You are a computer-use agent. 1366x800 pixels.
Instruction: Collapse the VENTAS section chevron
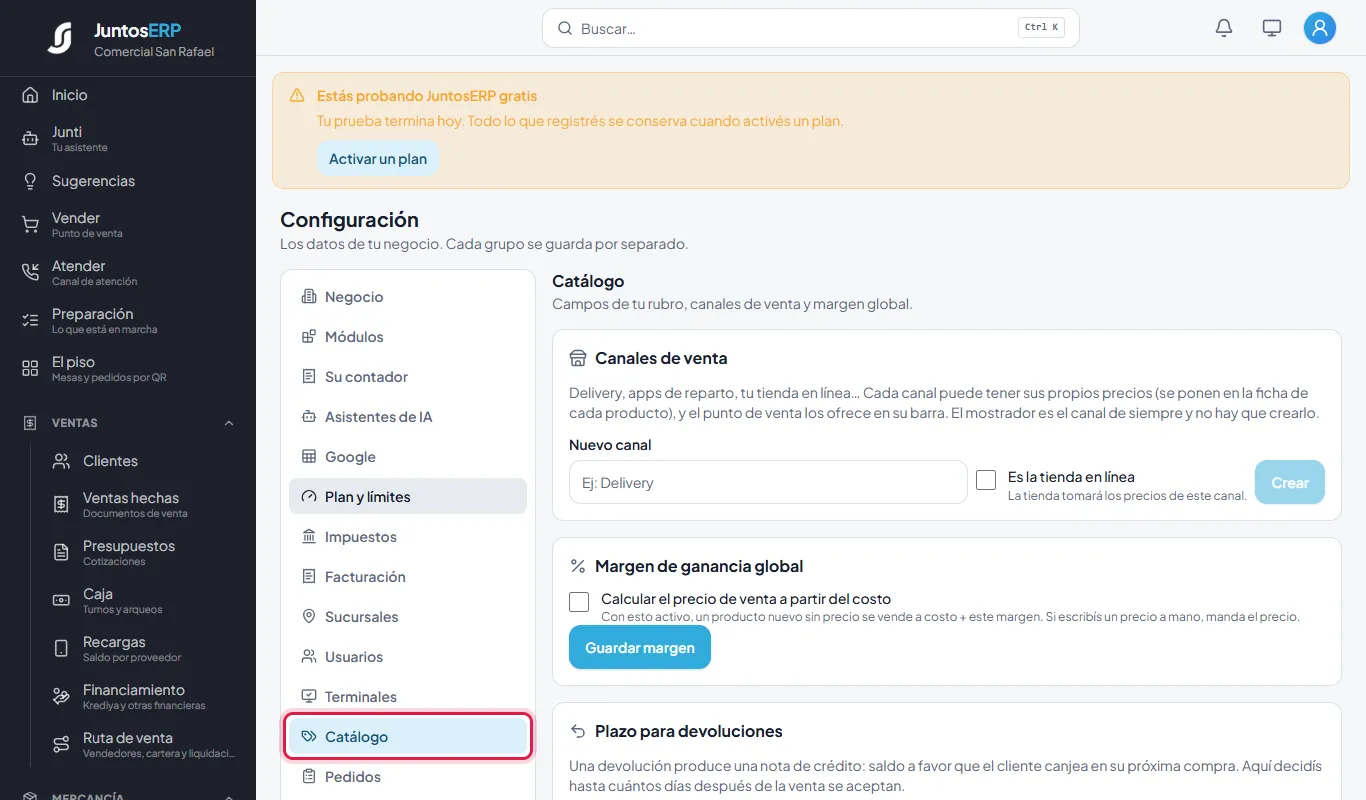tap(229, 423)
